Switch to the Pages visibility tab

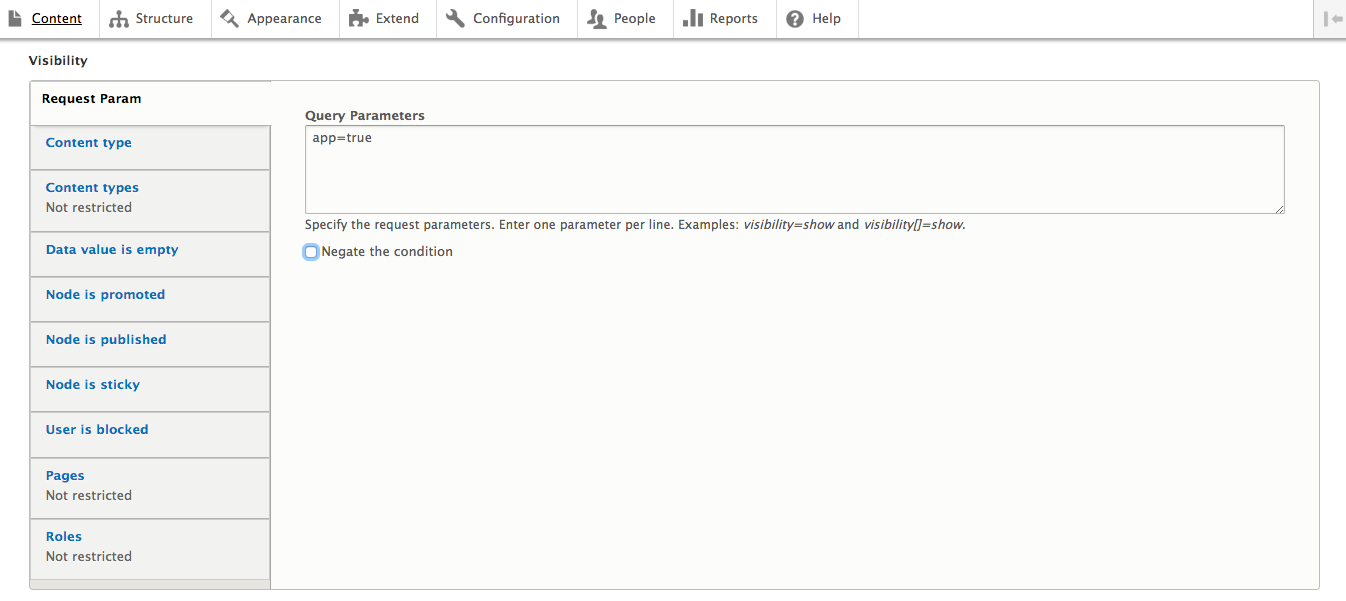pyautogui.click(x=65, y=476)
